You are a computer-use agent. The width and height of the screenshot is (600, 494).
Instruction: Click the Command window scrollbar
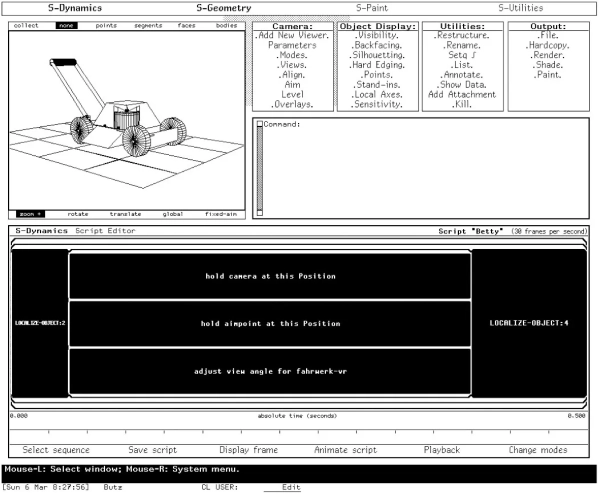(261, 168)
